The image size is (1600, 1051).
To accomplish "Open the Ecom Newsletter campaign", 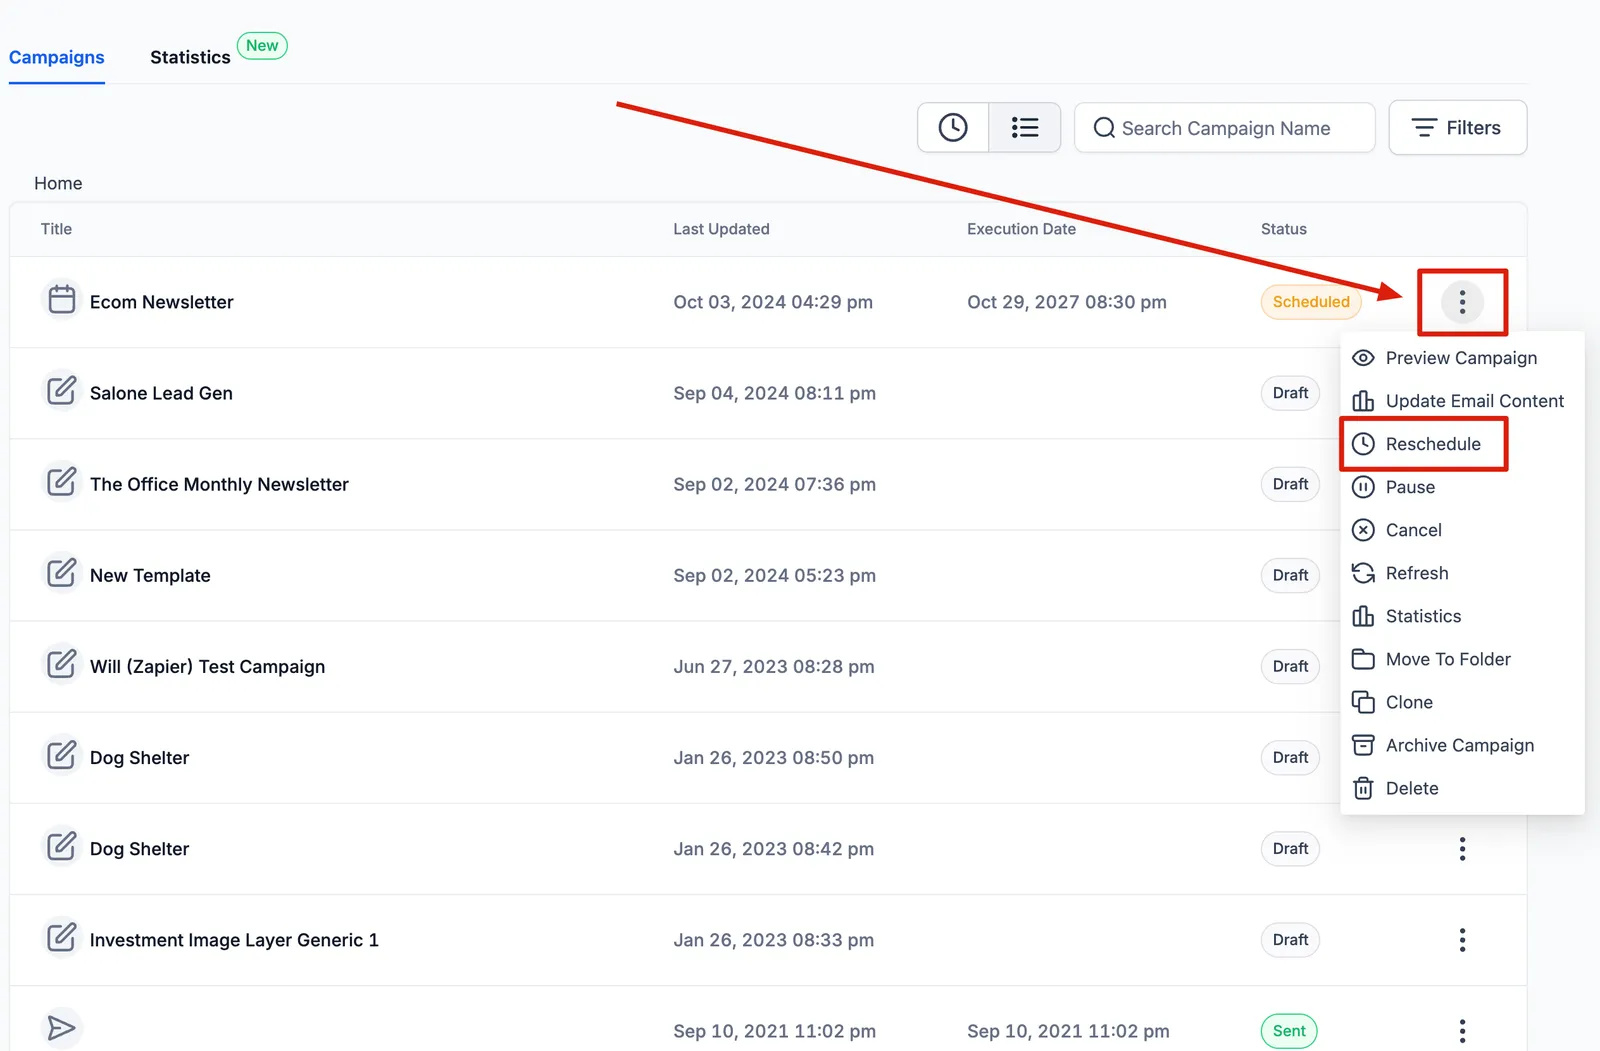I will point(161,302).
